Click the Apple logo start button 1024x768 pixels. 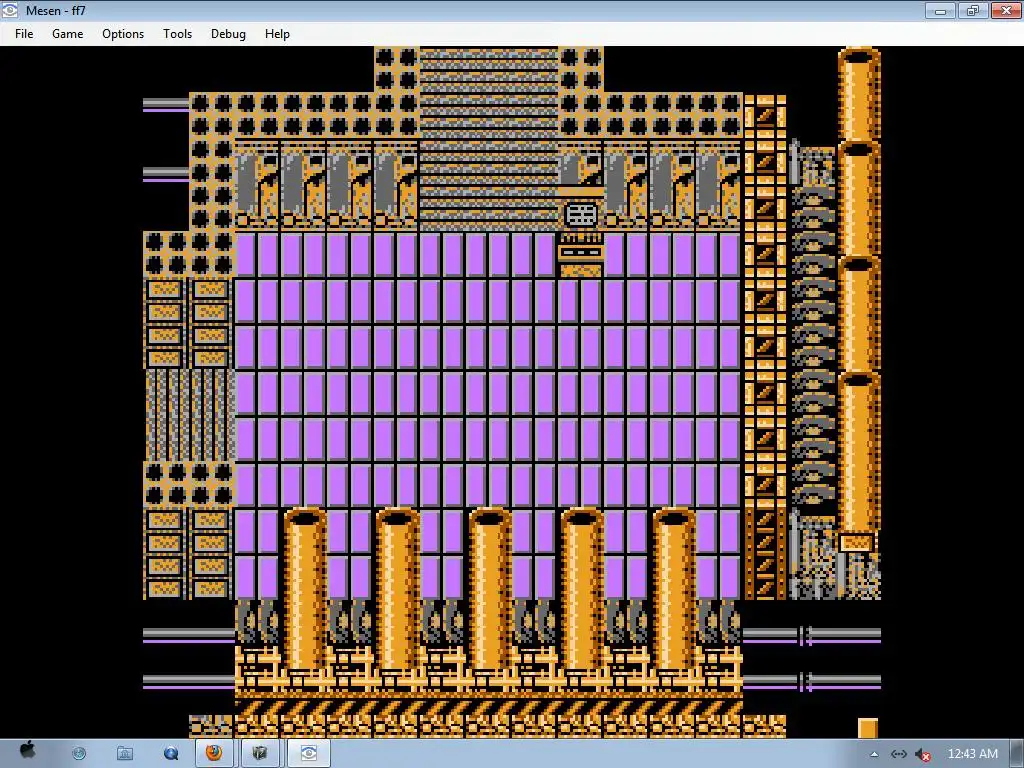[27, 751]
